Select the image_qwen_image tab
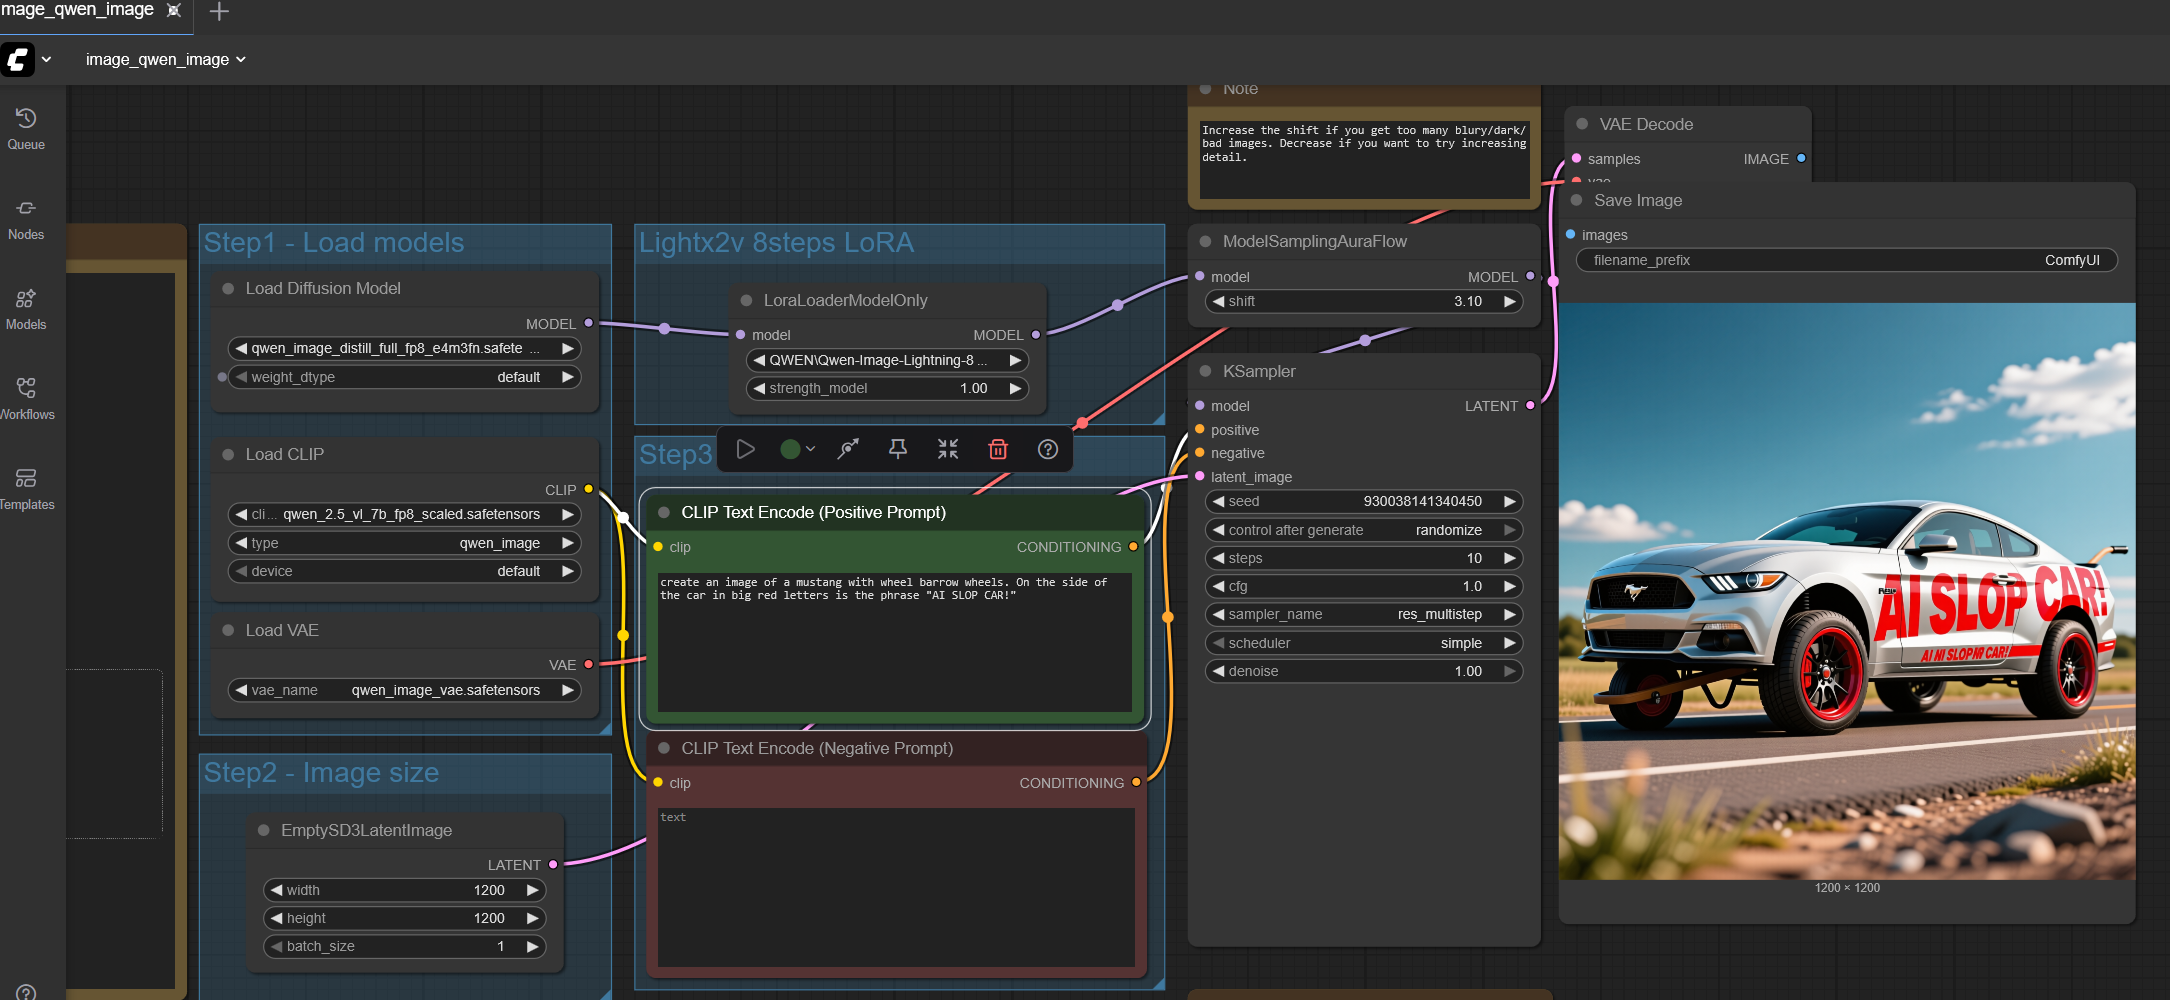The width and height of the screenshot is (2170, 1000). click(77, 10)
